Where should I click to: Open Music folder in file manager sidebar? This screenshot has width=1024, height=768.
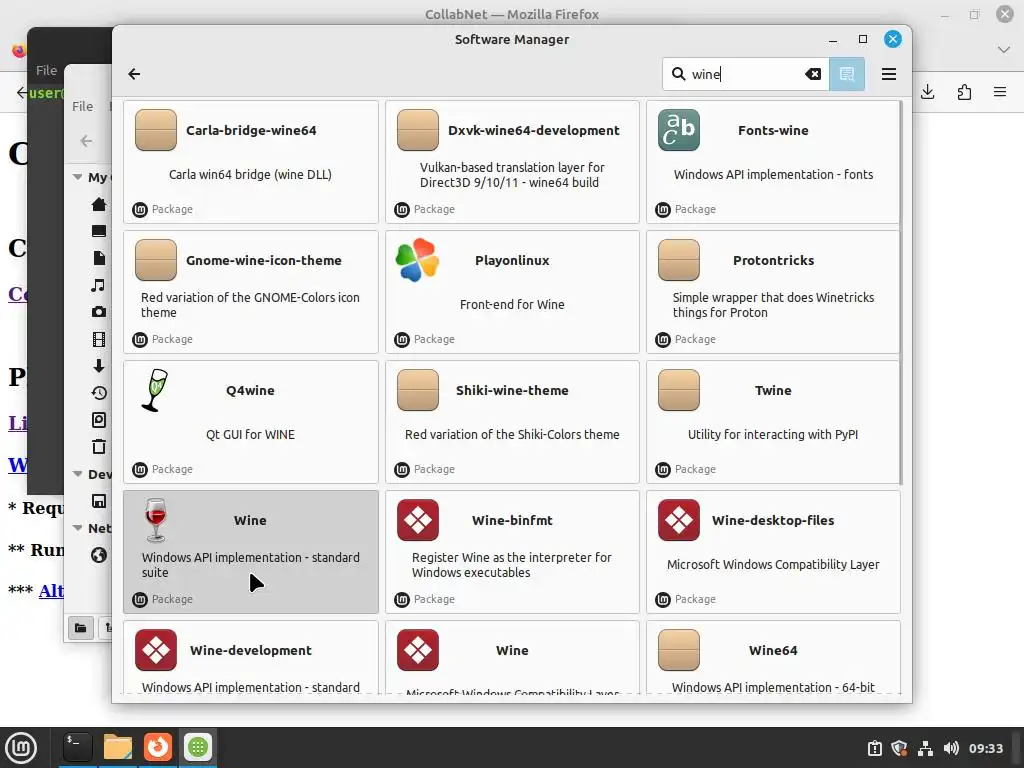point(99,285)
